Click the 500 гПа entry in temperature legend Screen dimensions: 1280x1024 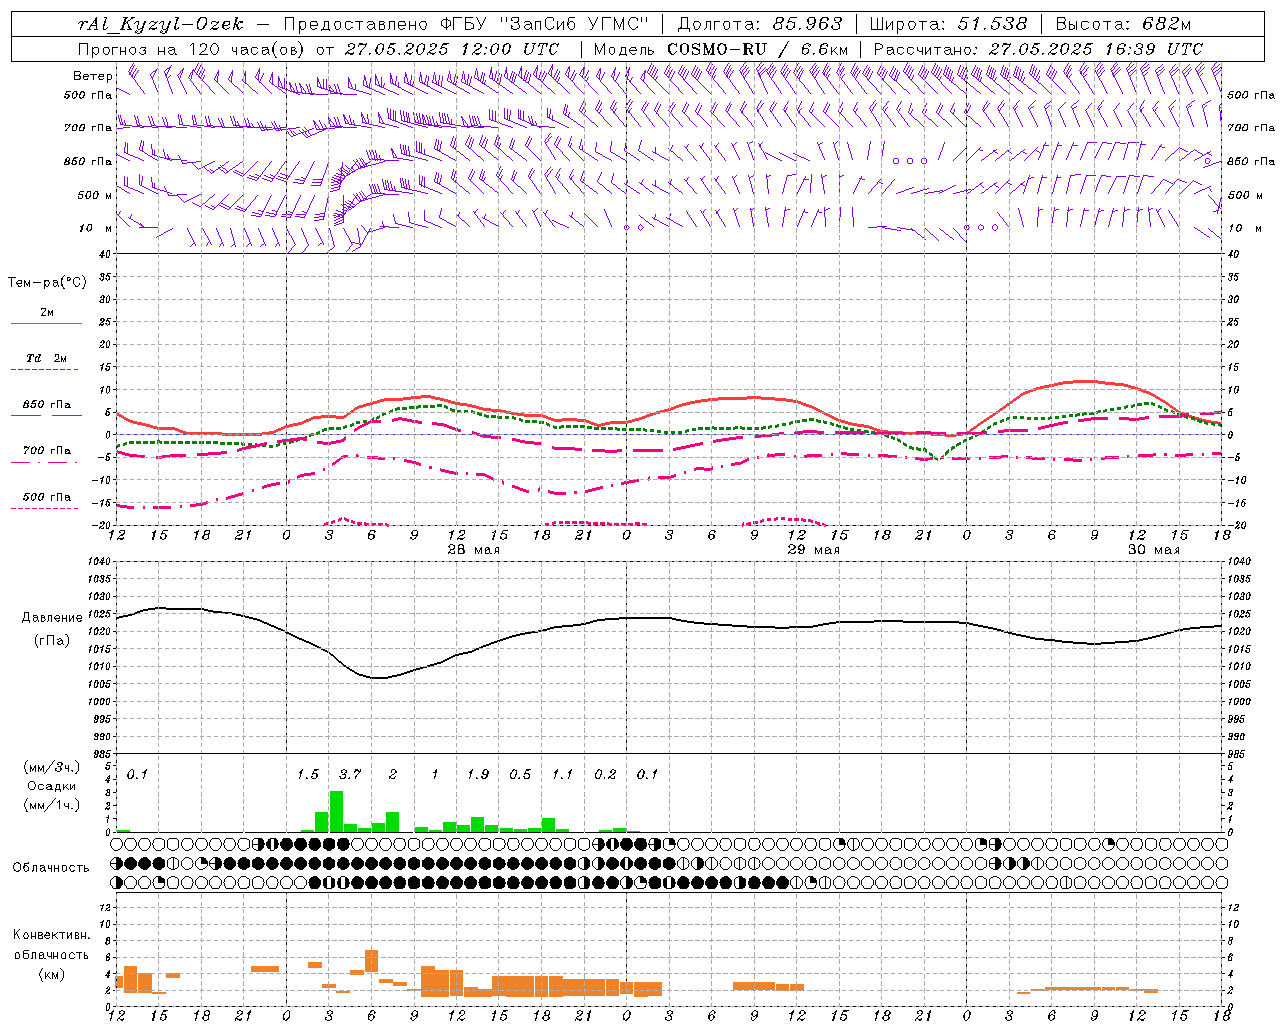pos(46,497)
